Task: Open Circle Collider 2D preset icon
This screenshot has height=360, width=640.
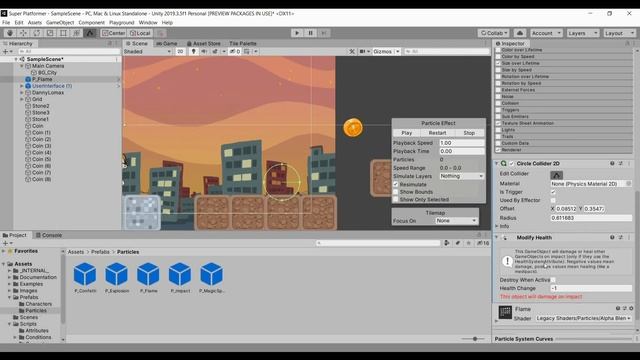Action: 621,163
